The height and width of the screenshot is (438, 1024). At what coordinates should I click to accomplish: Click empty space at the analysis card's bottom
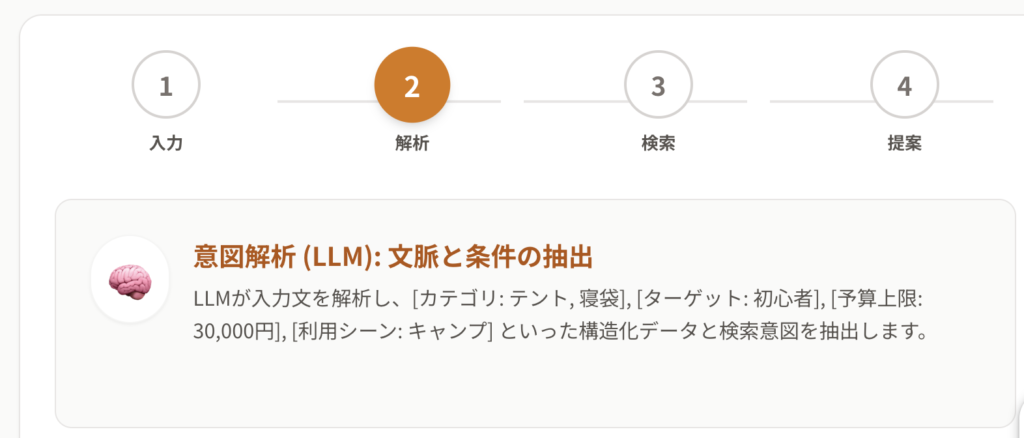(534, 395)
